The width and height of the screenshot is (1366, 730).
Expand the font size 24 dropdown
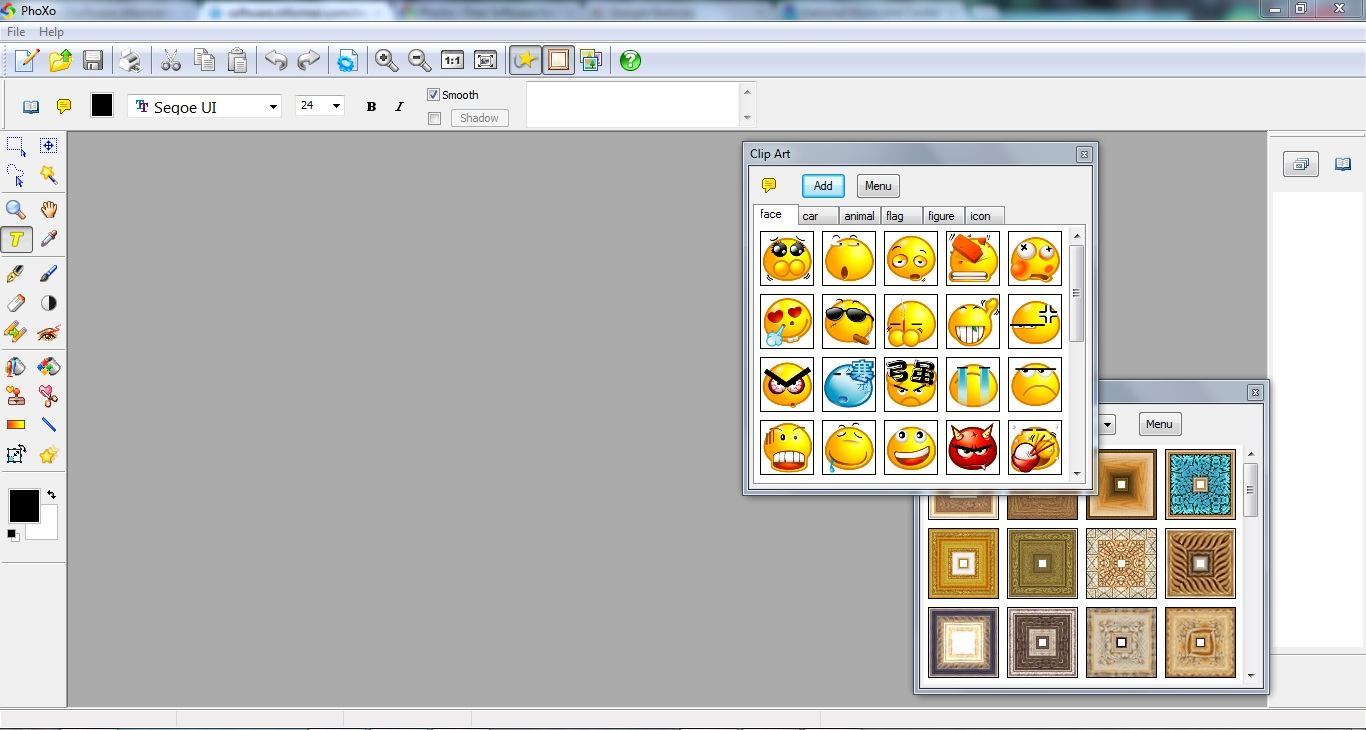[336, 105]
